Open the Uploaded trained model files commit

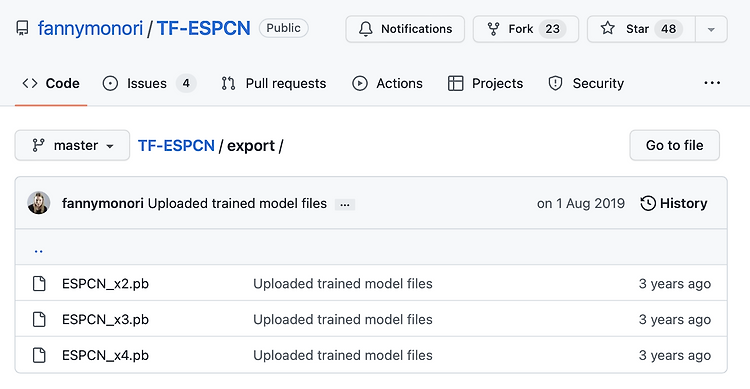coord(237,203)
